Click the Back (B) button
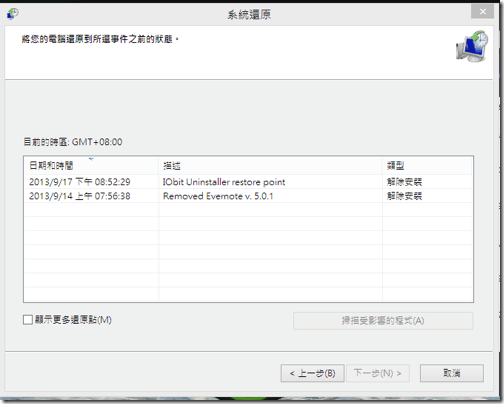The image size is (504, 404). tap(313, 373)
